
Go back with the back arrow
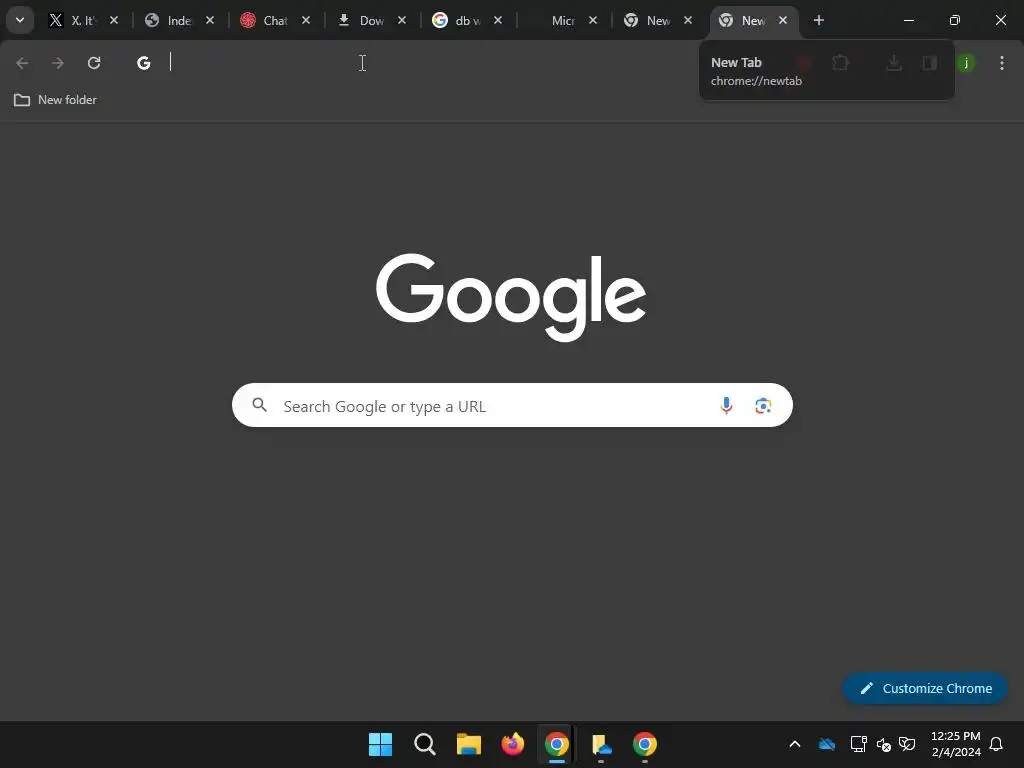coord(22,63)
